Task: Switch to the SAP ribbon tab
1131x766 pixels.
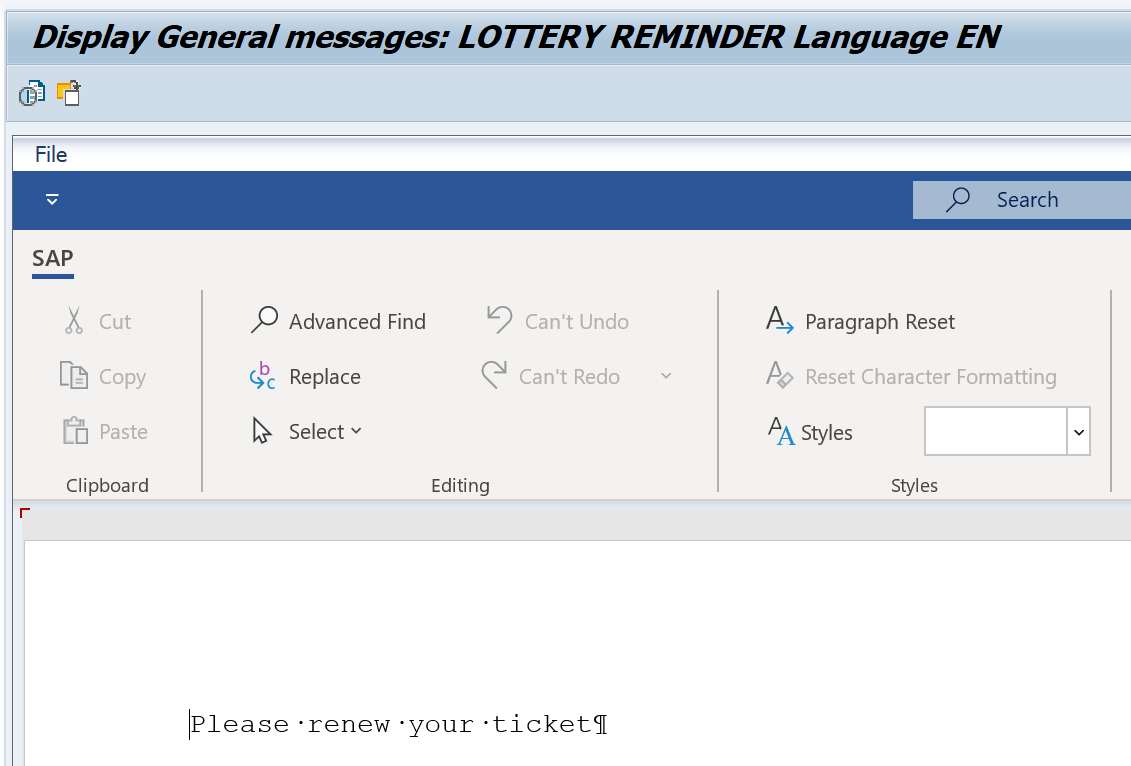Action: pos(53,258)
